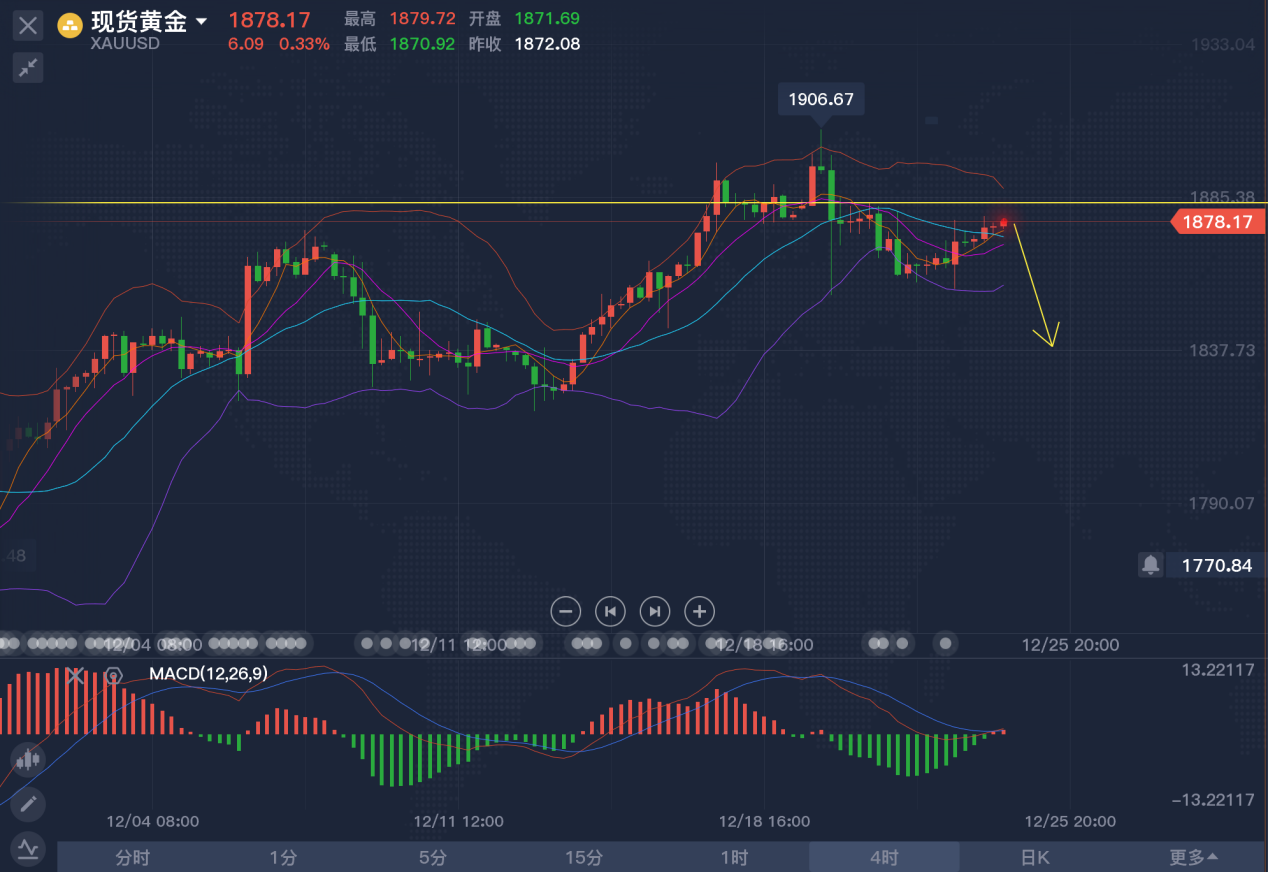Select the 日K timeframe tab
Screen dimensions: 1268x872
point(1034,857)
